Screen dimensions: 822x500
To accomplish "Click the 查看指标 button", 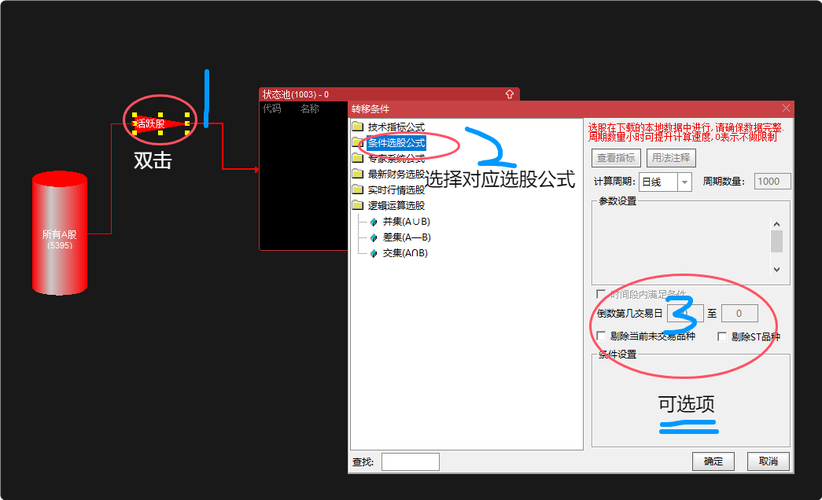I will point(616,158).
